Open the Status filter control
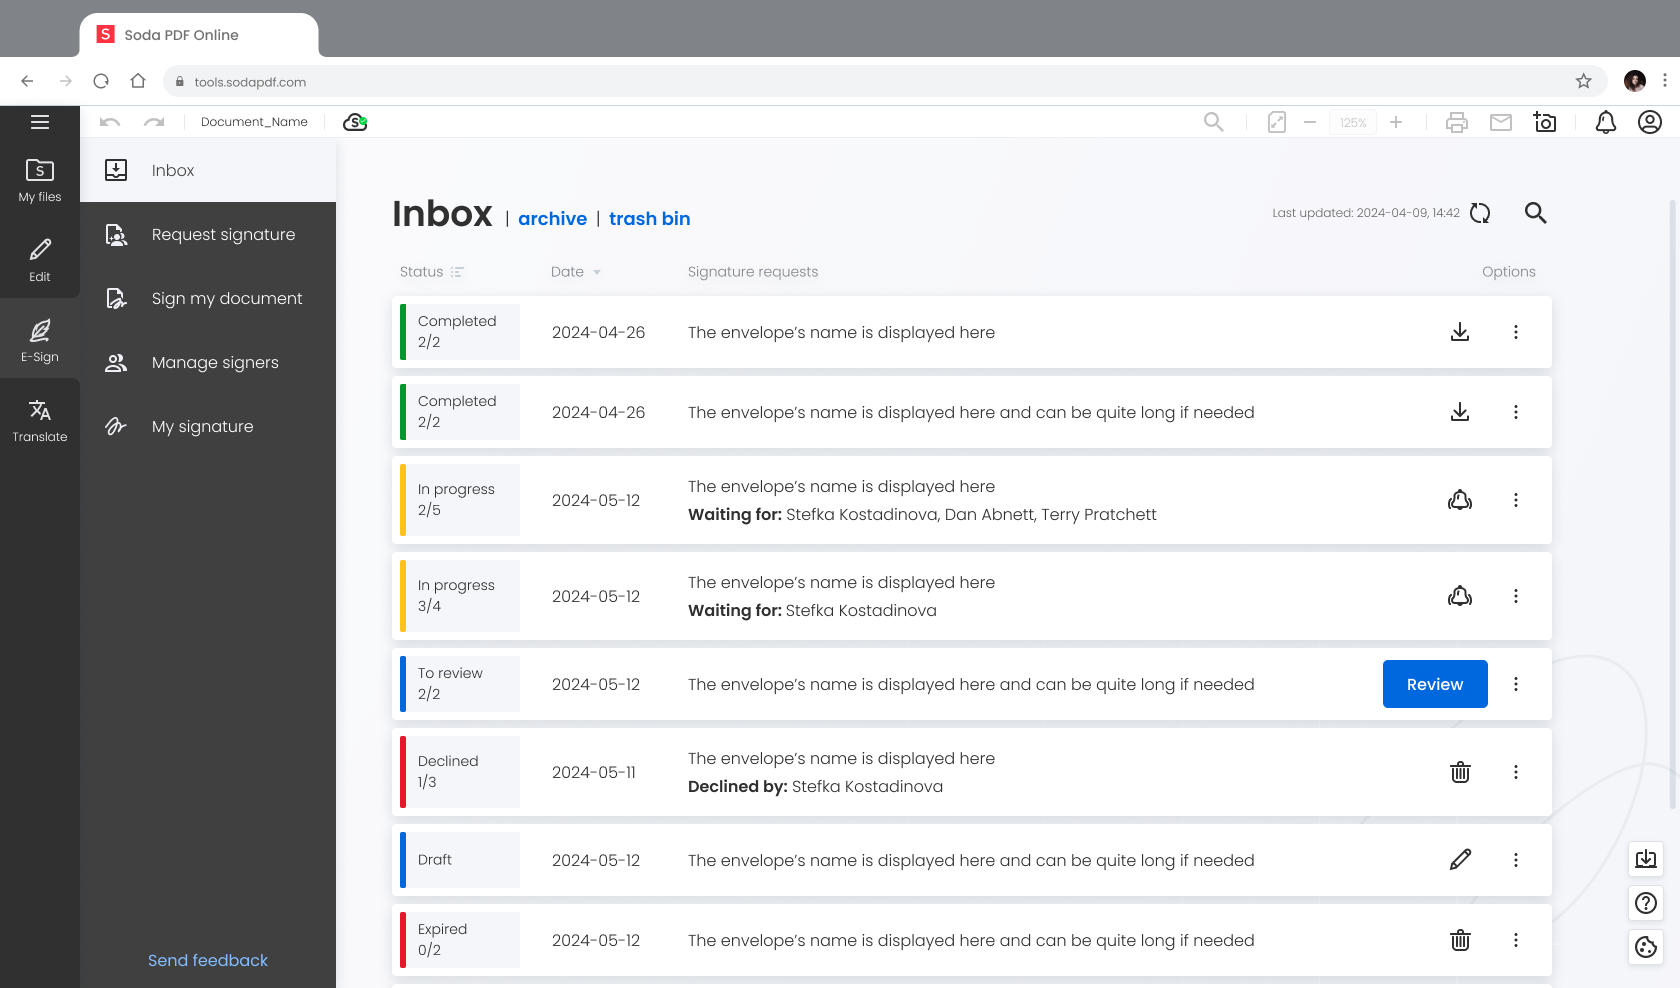Image resolution: width=1680 pixels, height=988 pixels. click(x=431, y=271)
